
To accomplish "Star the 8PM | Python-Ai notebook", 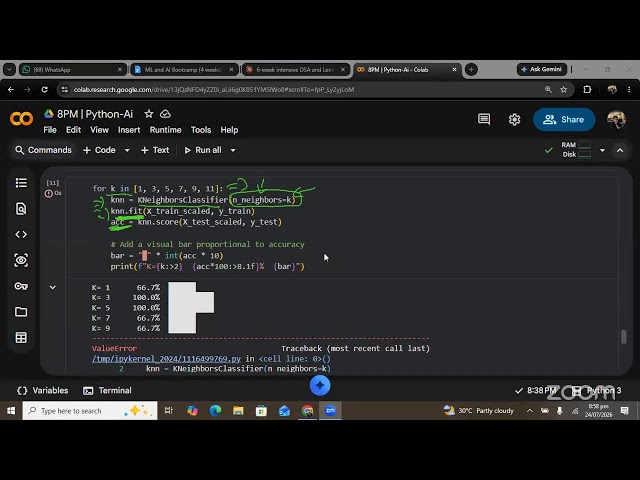I will (x=149, y=114).
